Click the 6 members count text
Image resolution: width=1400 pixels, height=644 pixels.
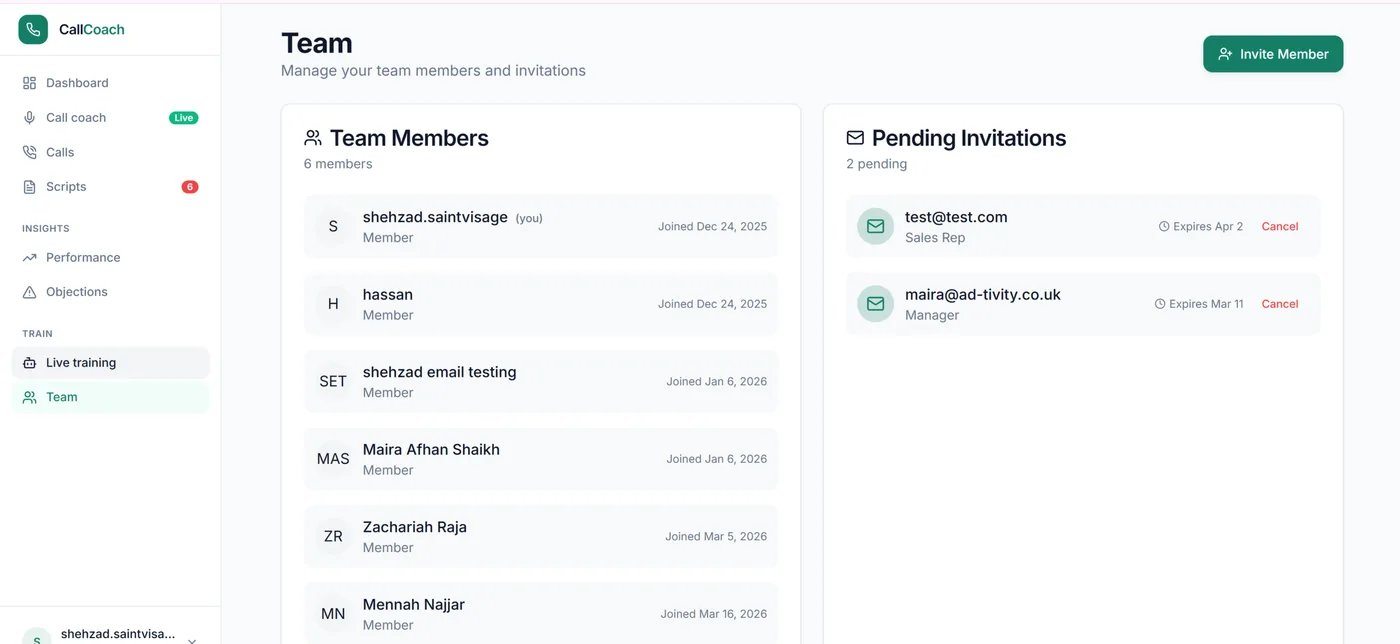click(338, 164)
